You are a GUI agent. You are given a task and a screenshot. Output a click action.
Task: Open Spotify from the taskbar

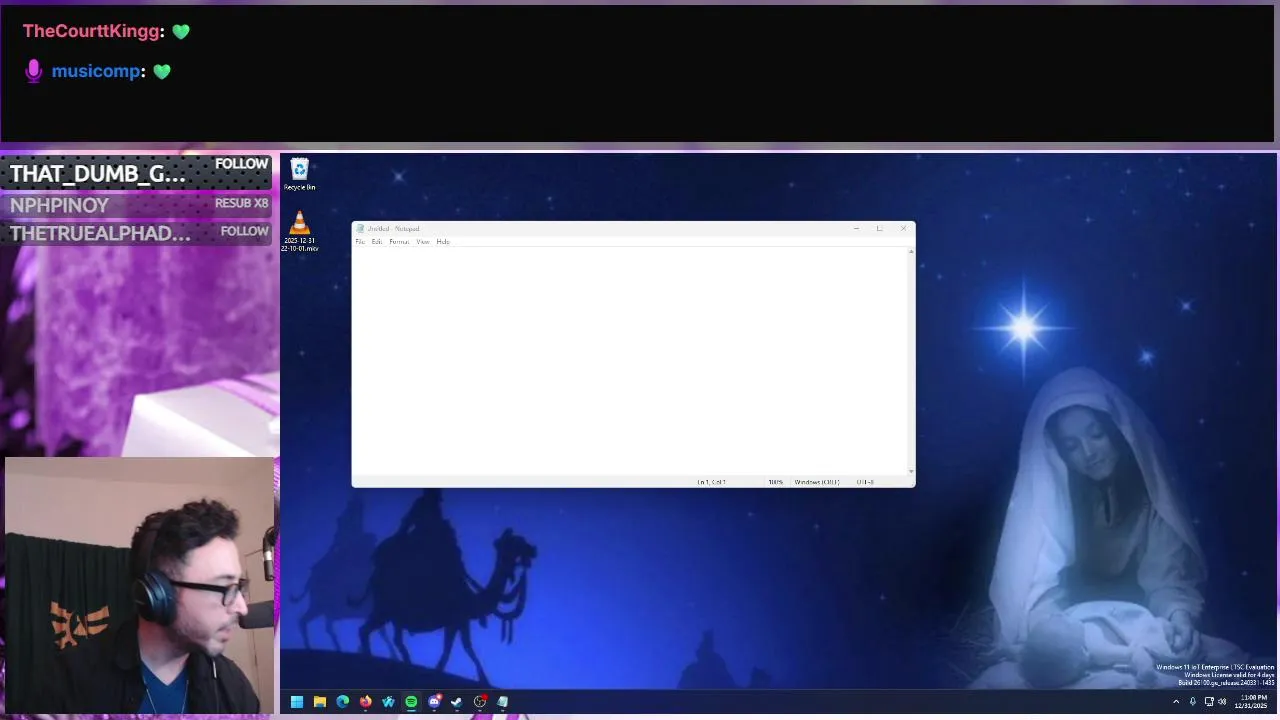pyautogui.click(x=411, y=702)
